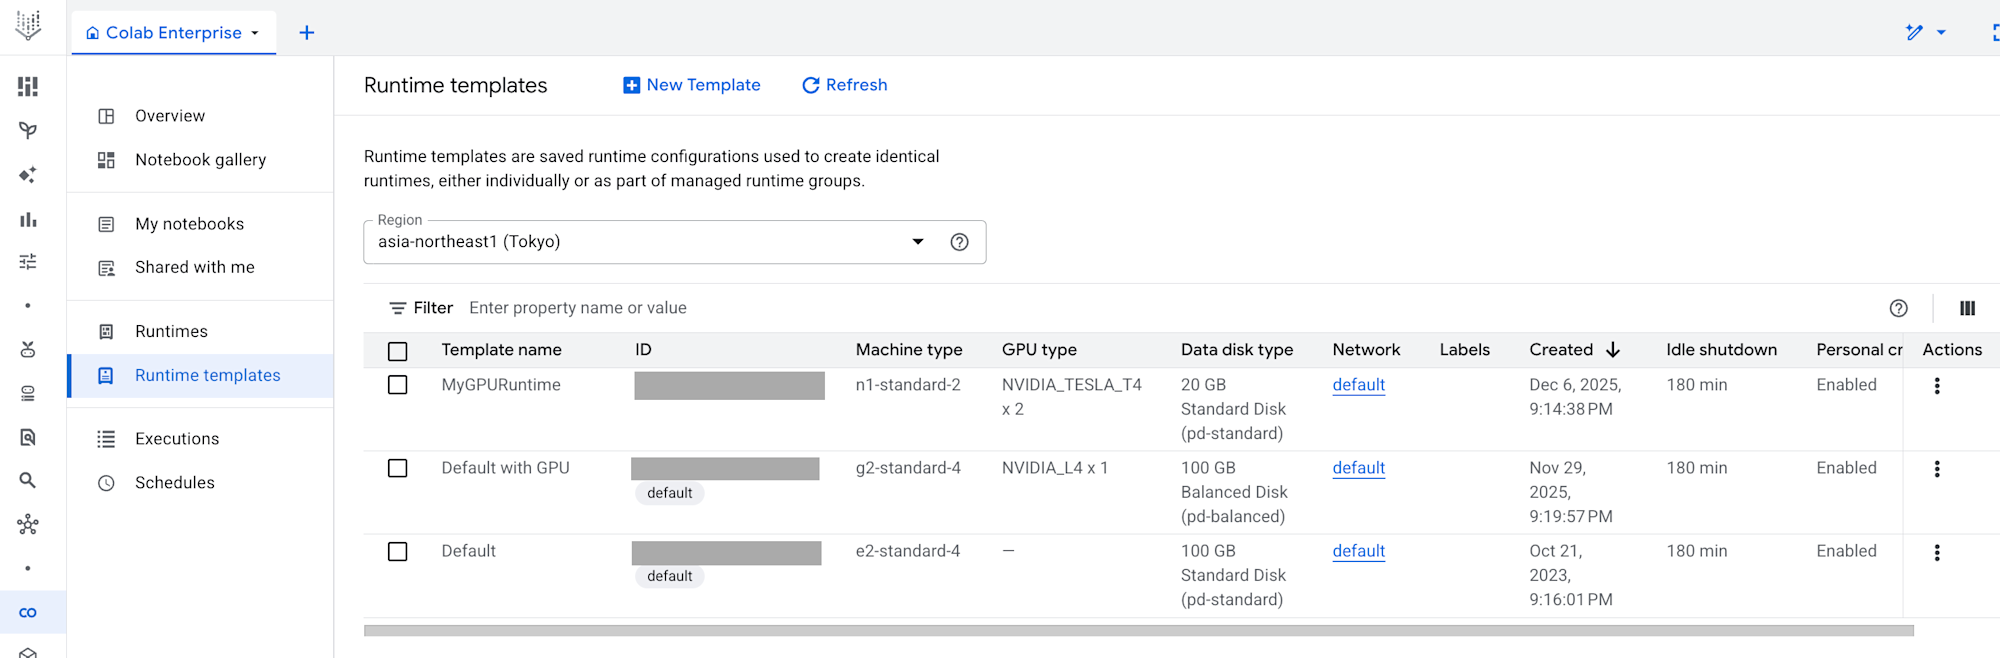The width and height of the screenshot is (2000, 658).
Task: Add a new tab with plus icon
Action: [x=307, y=33]
